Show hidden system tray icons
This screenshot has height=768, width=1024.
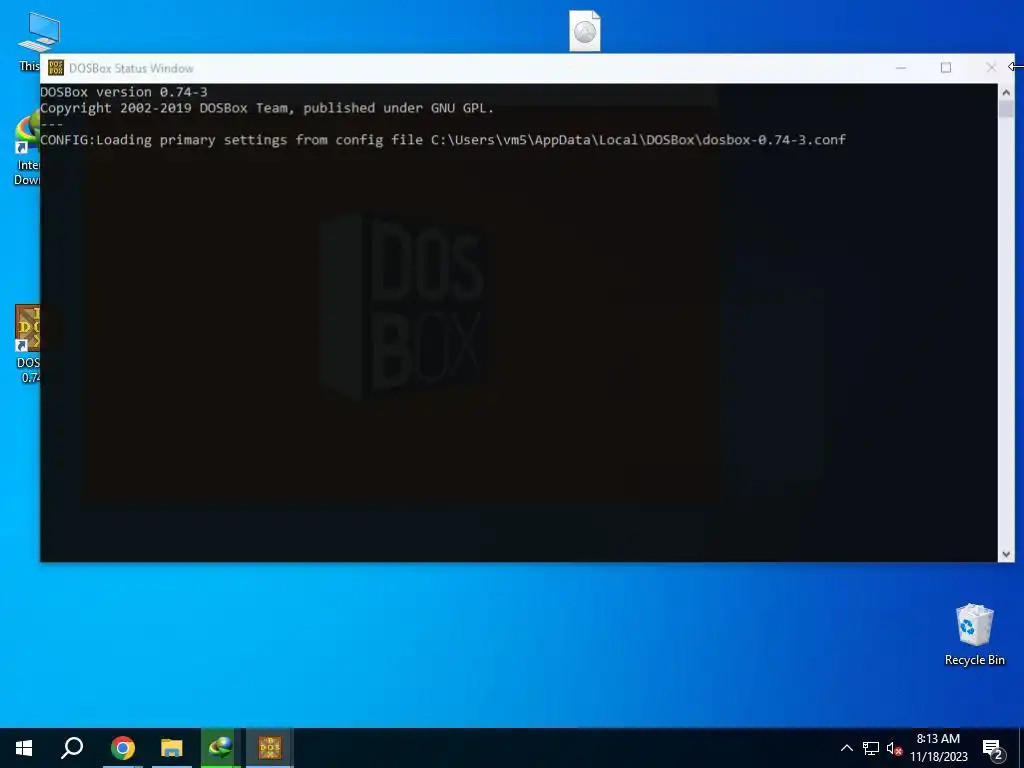846,748
